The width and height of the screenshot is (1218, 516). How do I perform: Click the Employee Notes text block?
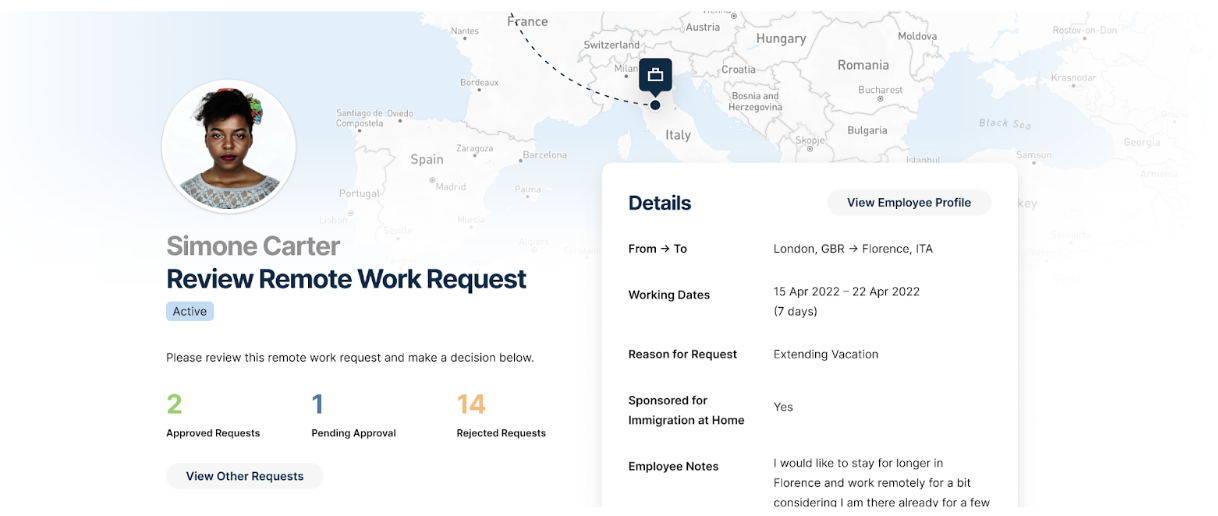tap(881, 482)
